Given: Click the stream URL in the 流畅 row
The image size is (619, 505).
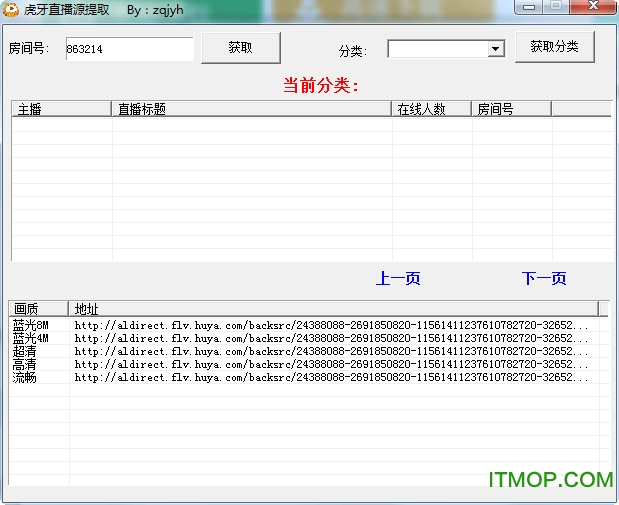Looking at the screenshot, I should tap(331, 377).
